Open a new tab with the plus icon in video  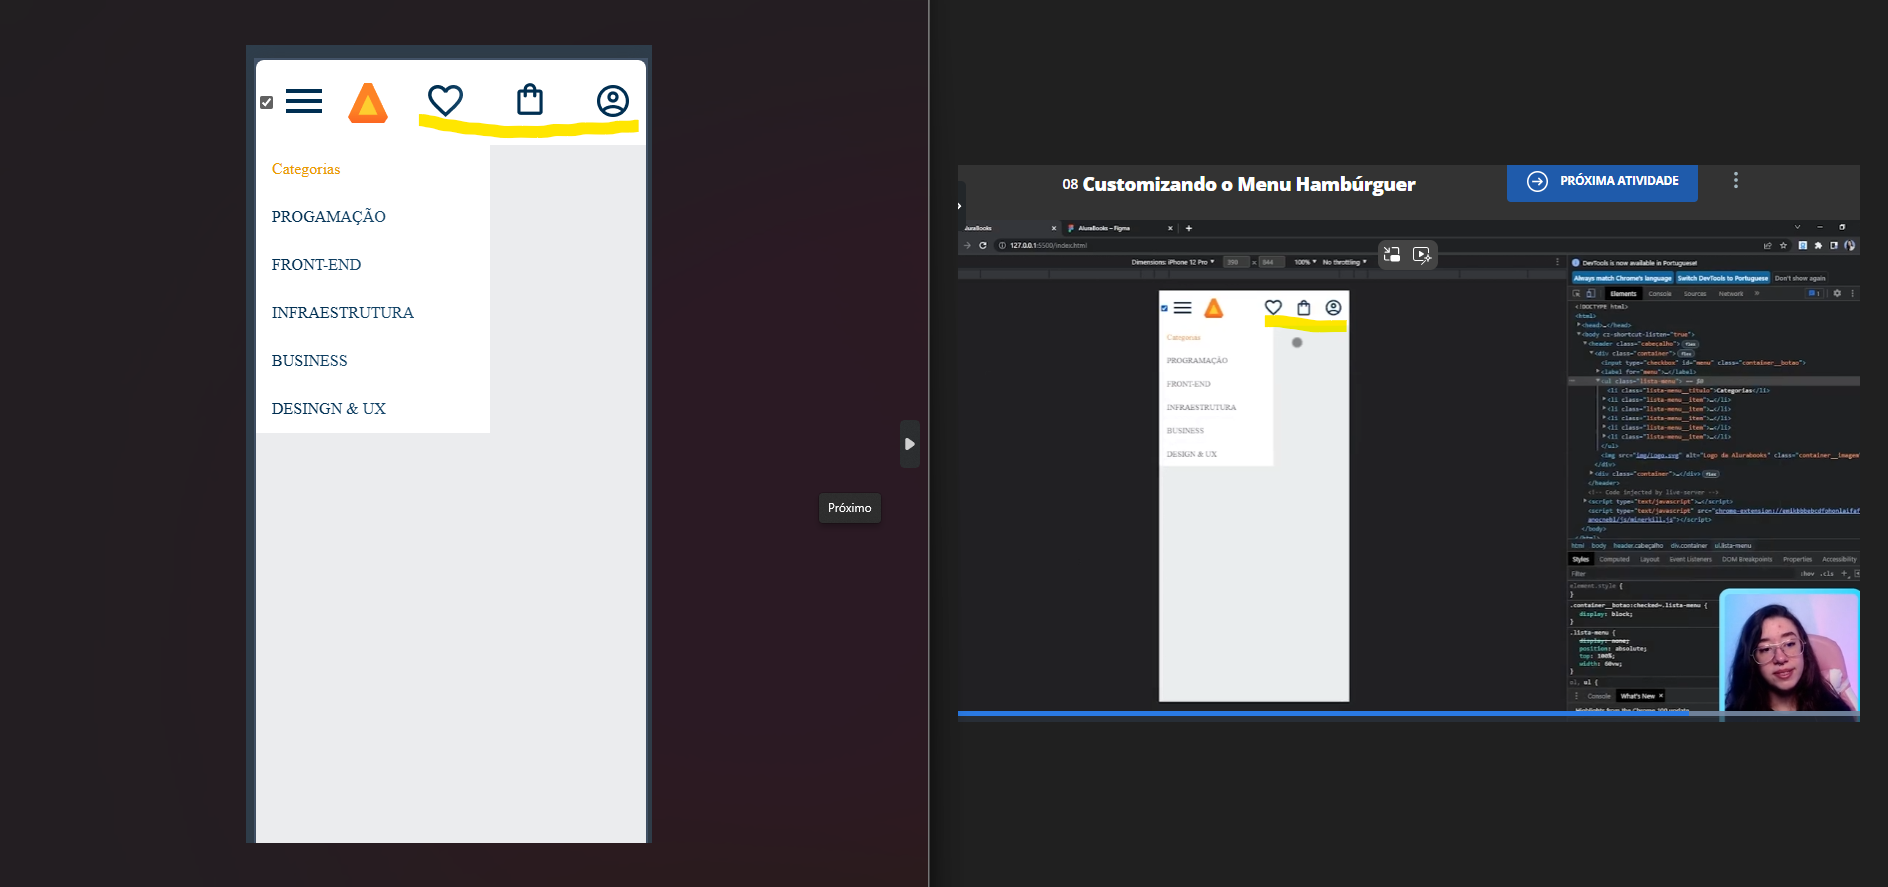(x=1189, y=228)
